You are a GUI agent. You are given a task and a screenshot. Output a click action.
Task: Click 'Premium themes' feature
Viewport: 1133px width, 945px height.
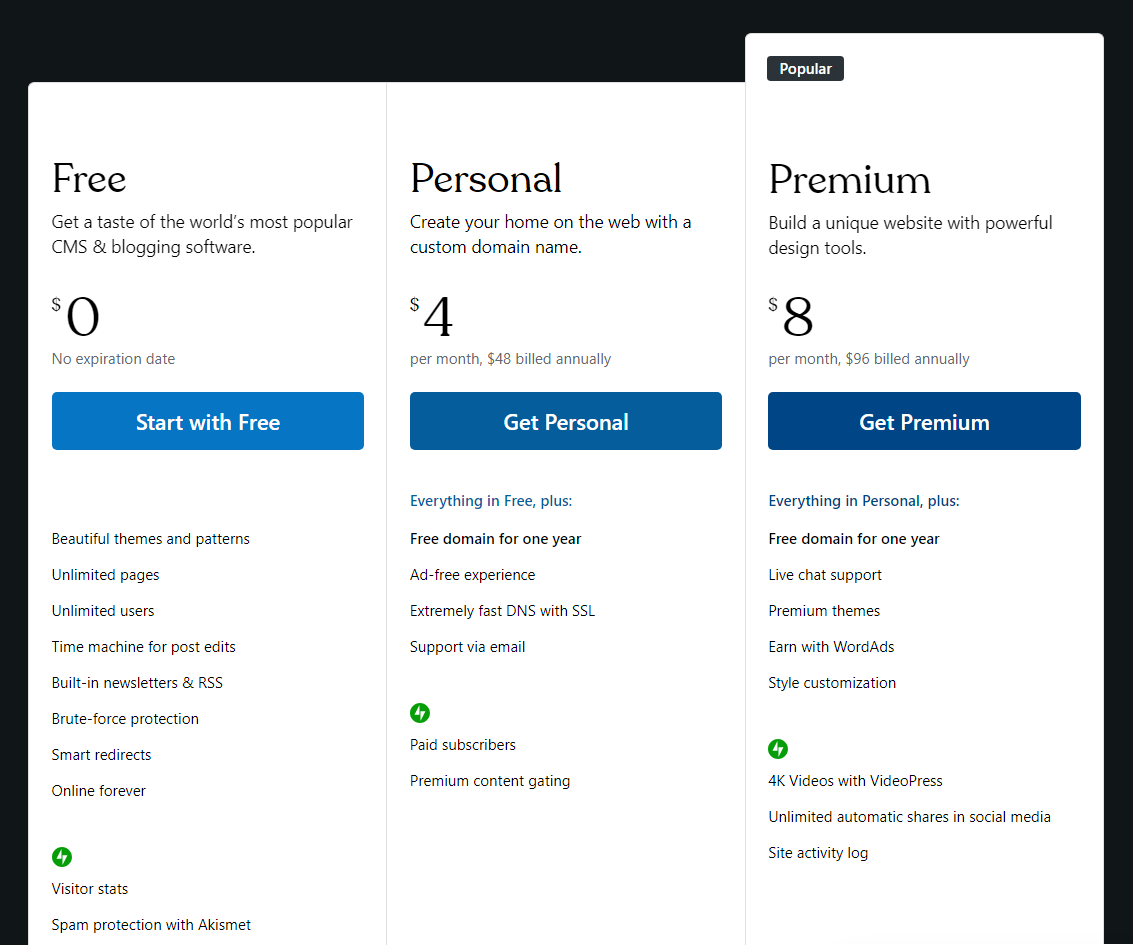pyautogui.click(x=824, y=611)
